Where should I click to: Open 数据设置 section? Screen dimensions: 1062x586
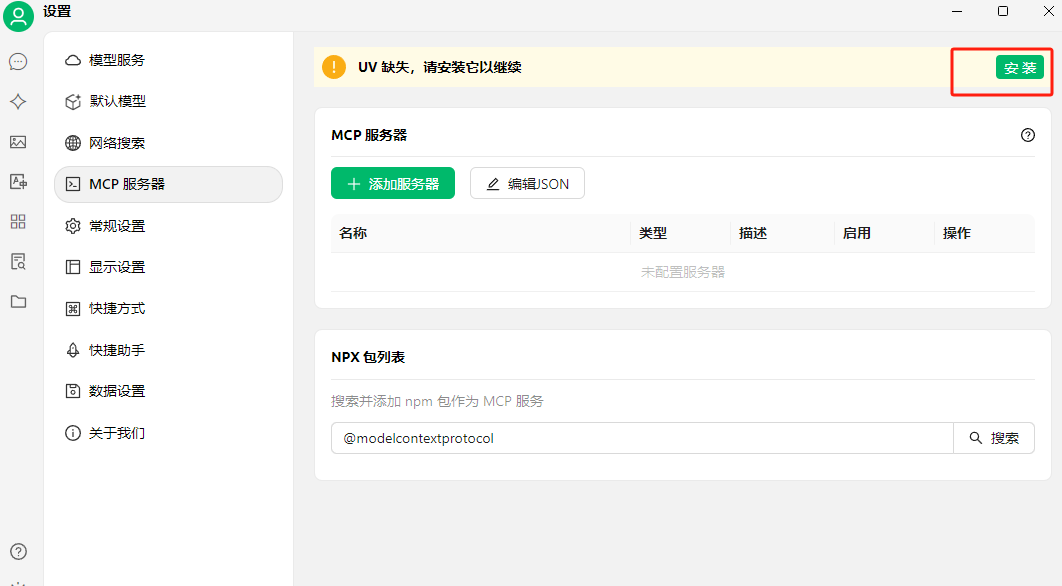tap(117, 391)
